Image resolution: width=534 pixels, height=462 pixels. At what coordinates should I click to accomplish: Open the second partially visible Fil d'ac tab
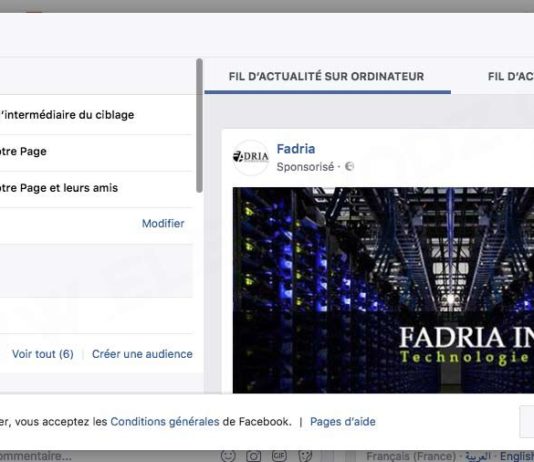point(511,77)
